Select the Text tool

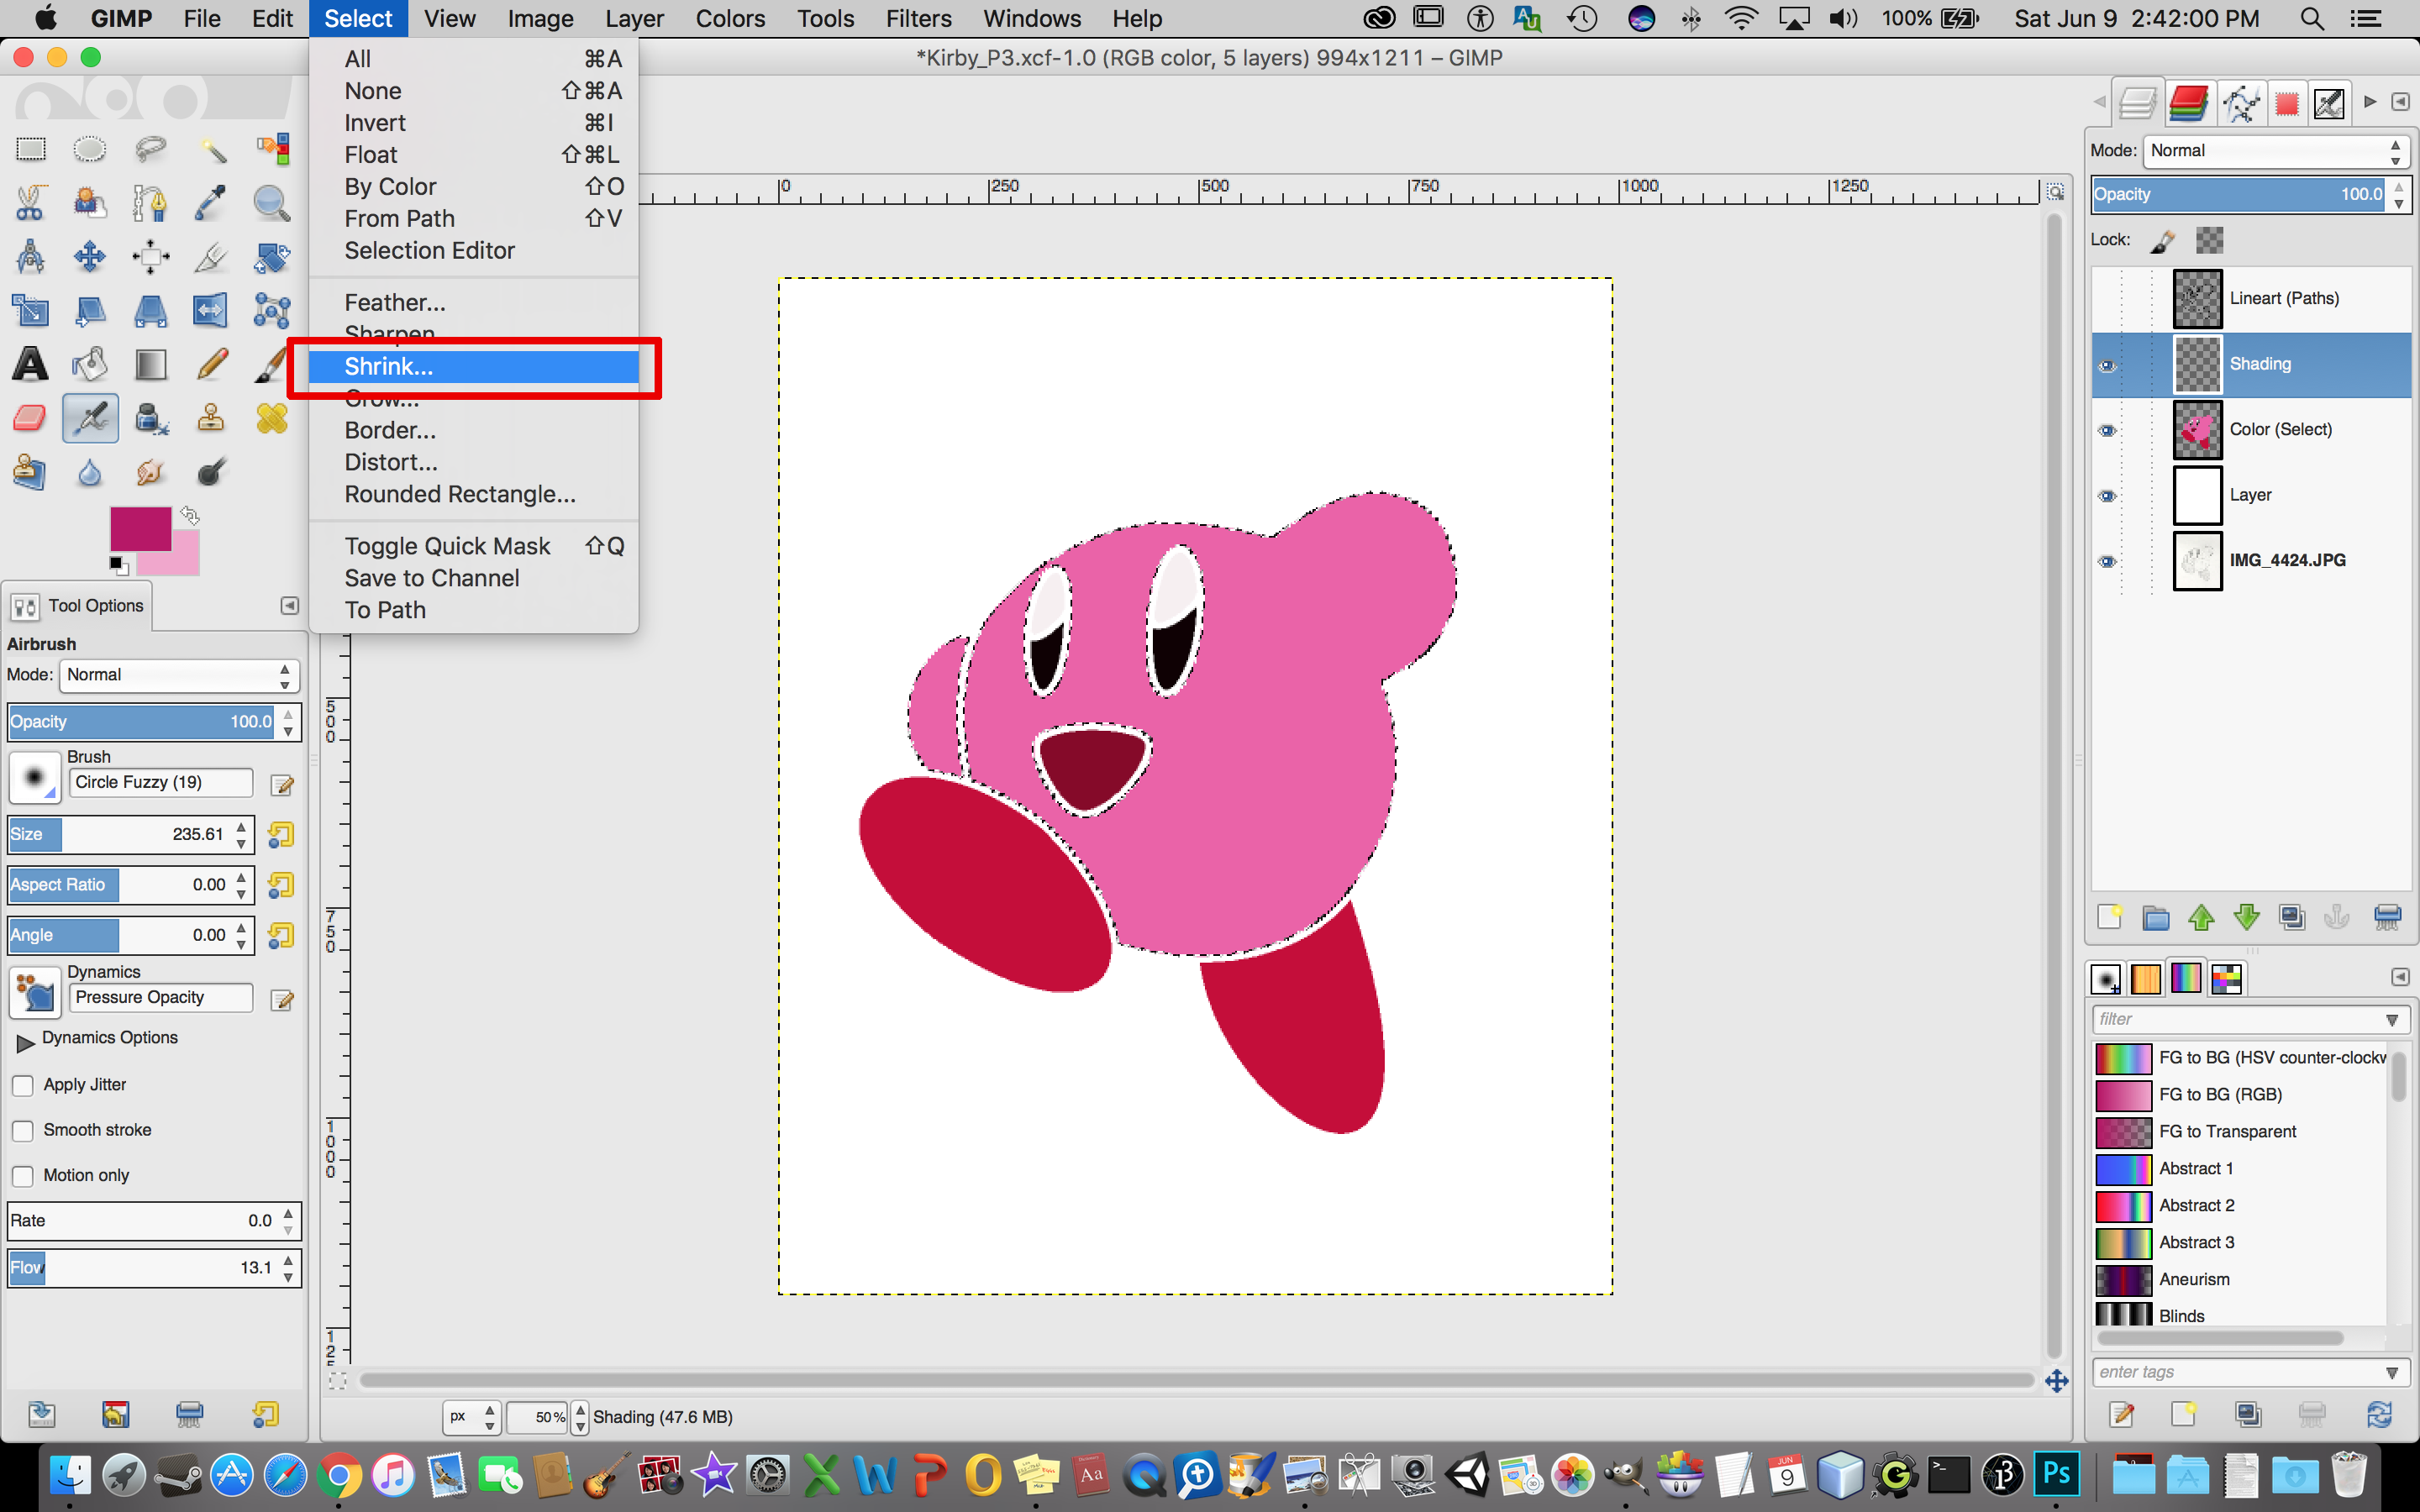click(x=30, y=364)
